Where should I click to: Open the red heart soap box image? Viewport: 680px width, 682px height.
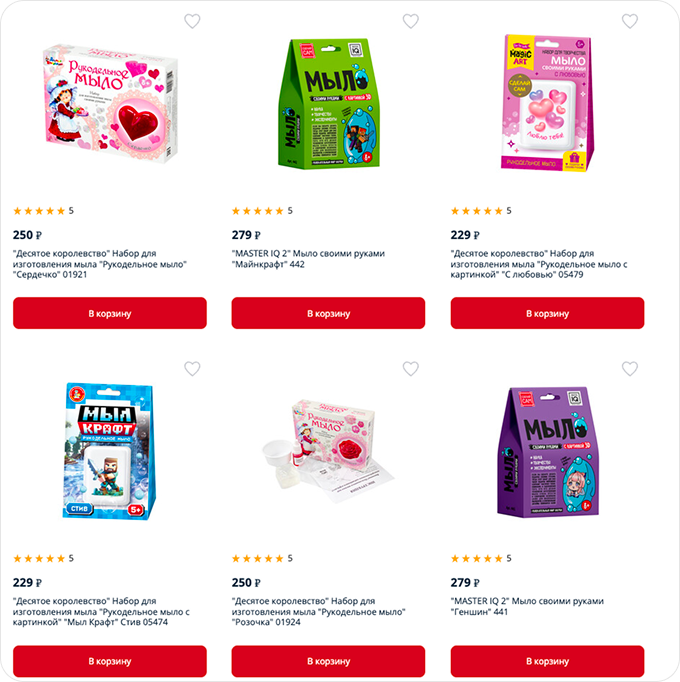[111, 102]
